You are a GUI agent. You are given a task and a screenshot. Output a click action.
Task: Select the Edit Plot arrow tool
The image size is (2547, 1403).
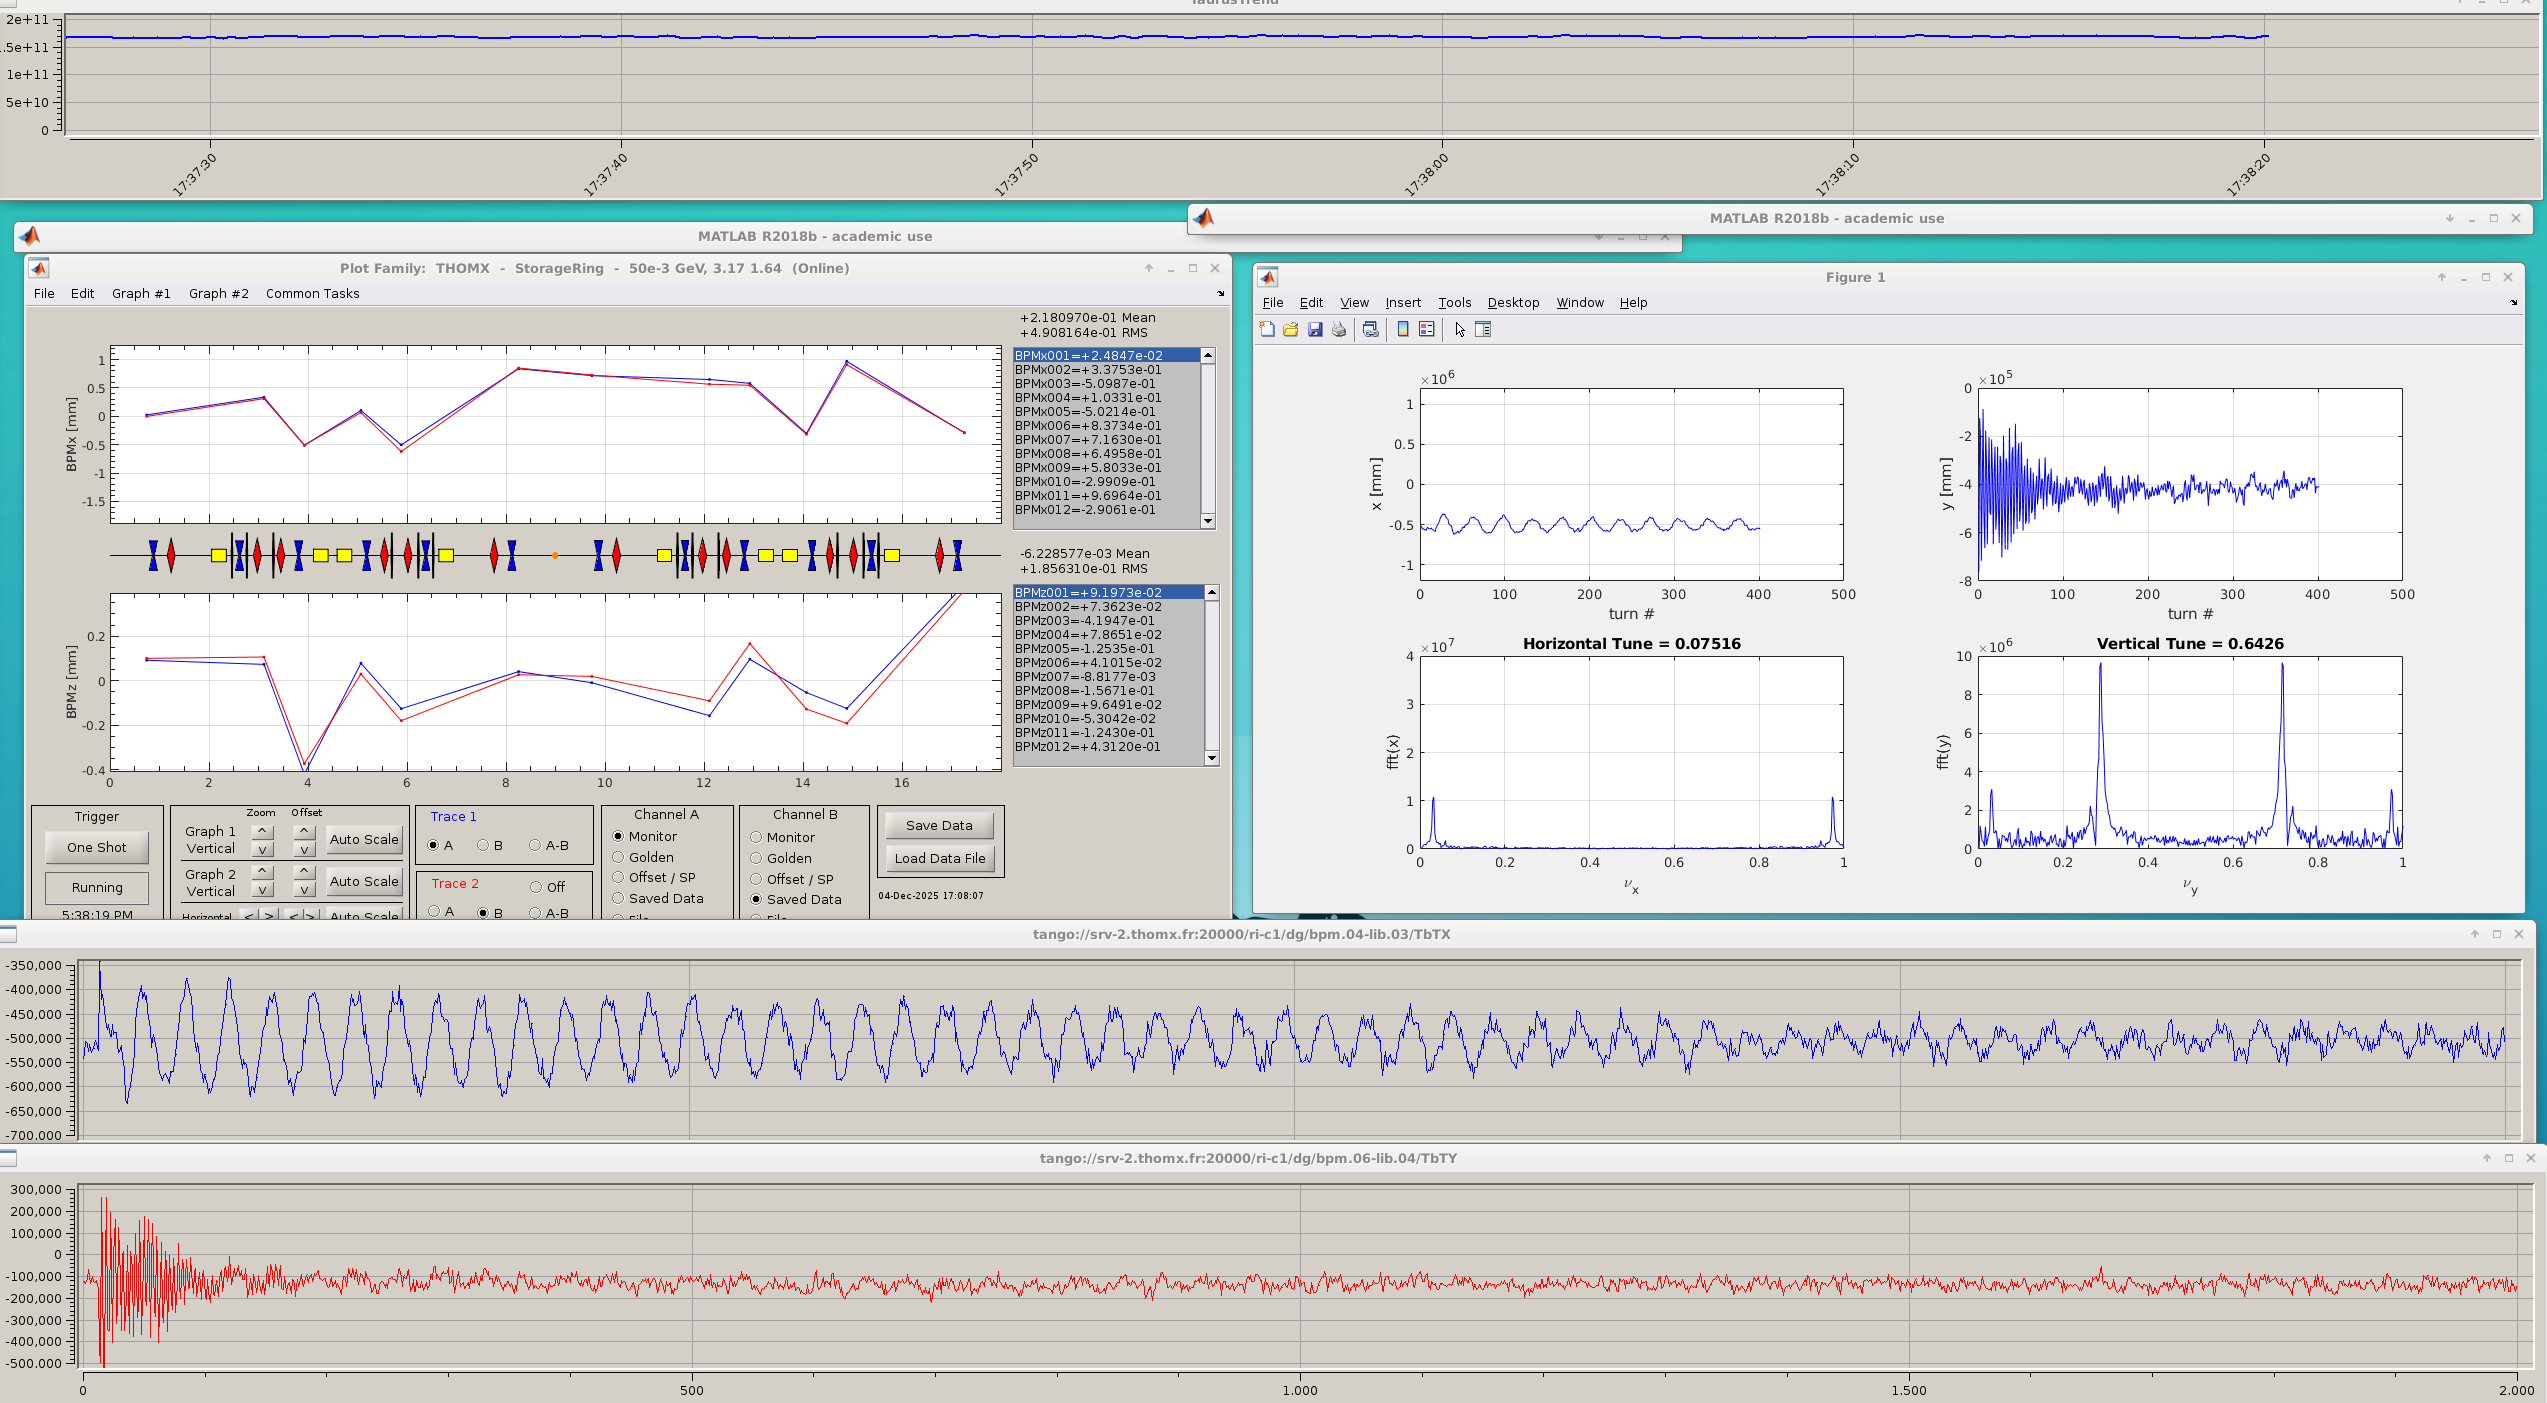(x=1460, y=330)
